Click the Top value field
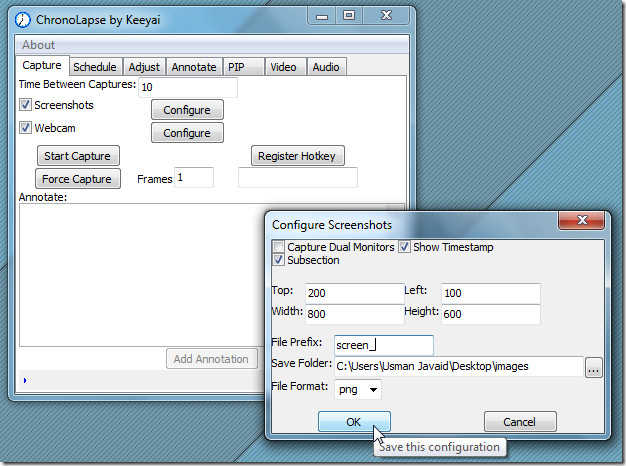 [x=355, y=293]
